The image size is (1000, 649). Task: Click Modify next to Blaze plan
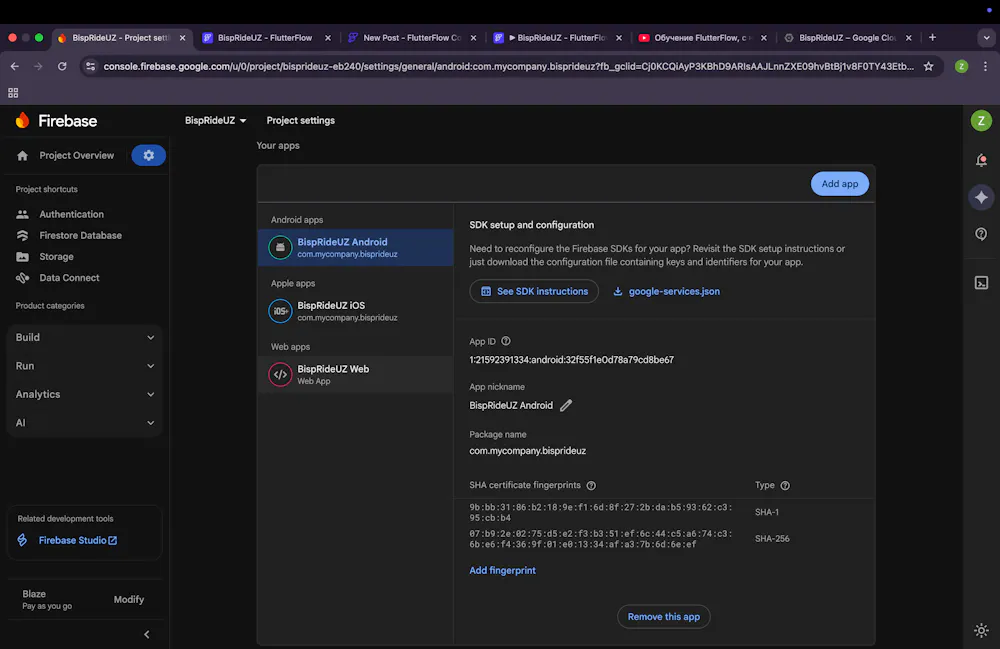tap(129, 599)
